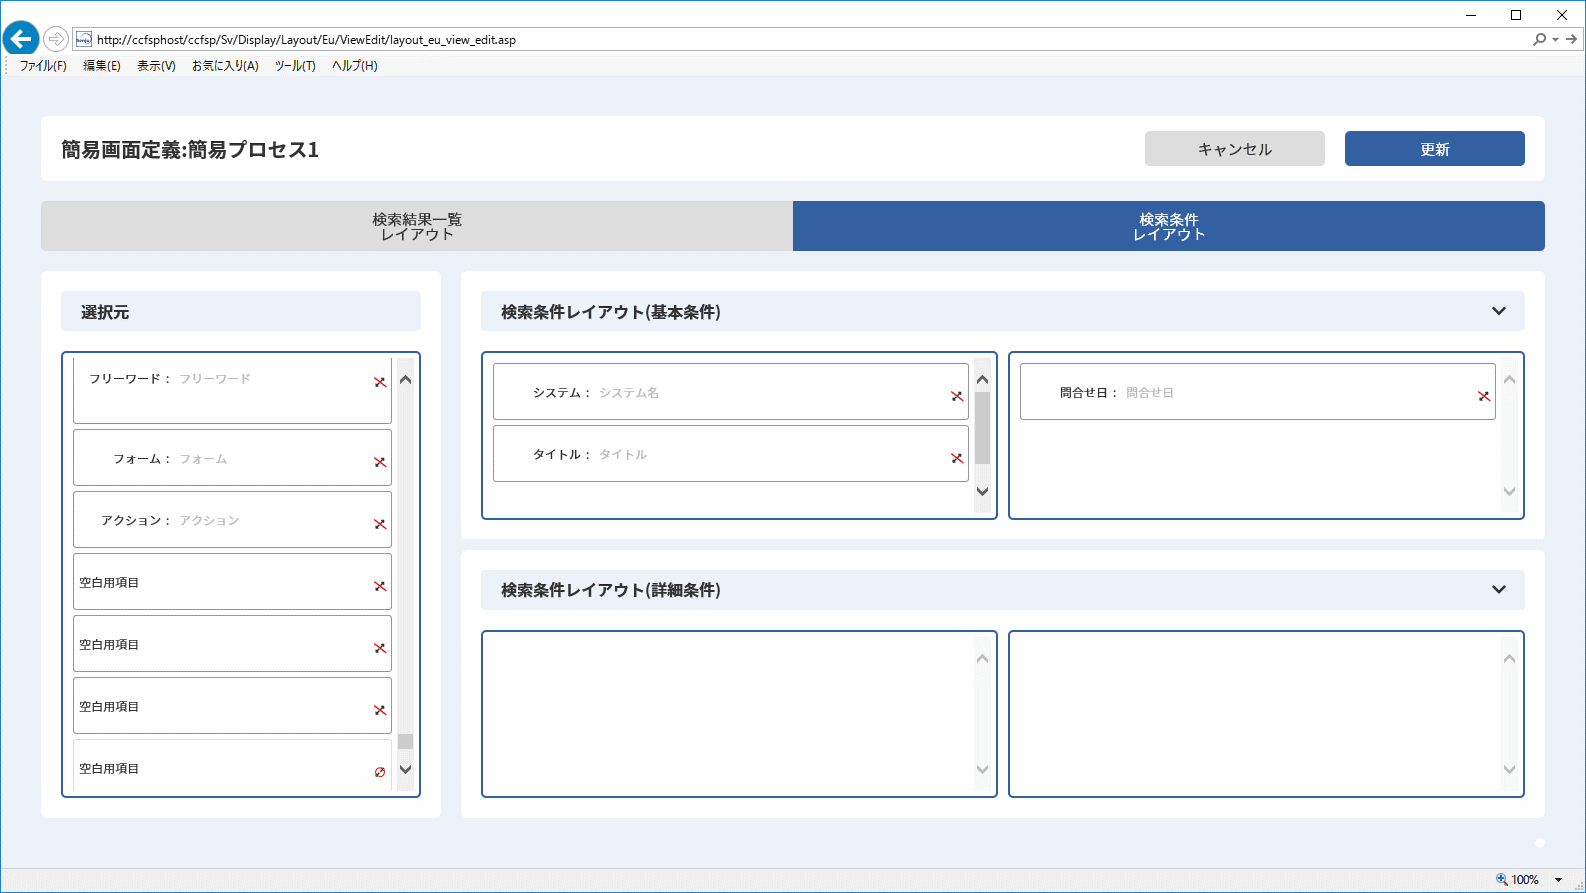Switch to the 検索結果一覧 レイアウト tab
Screen dimensions: 1586x893
pyautogui.click(x=417, y=226)
